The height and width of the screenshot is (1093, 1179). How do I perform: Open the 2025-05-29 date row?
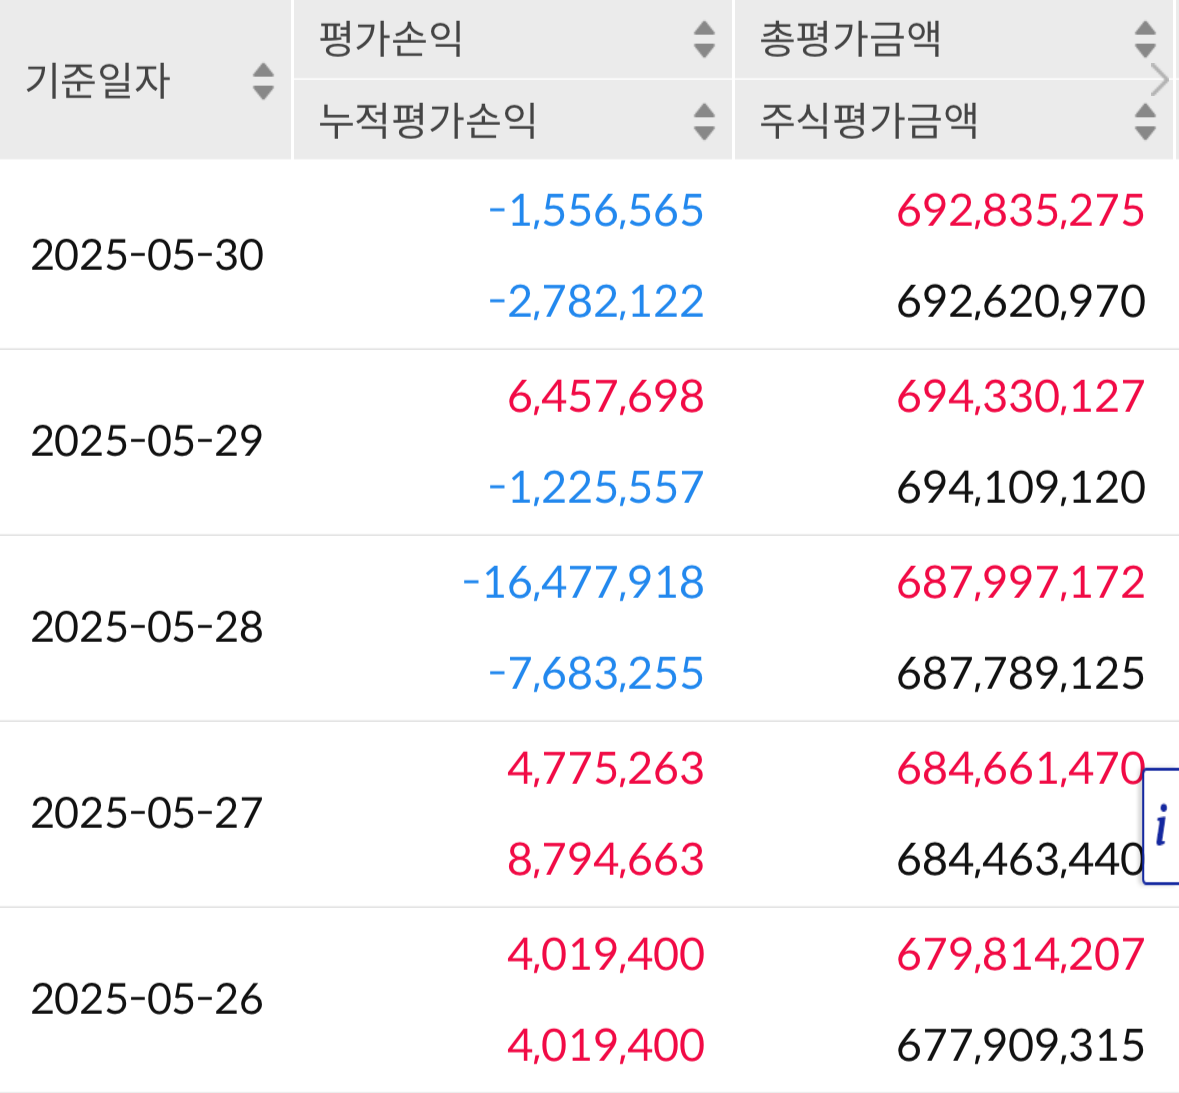pyautogui.click(x=590, y=442)
